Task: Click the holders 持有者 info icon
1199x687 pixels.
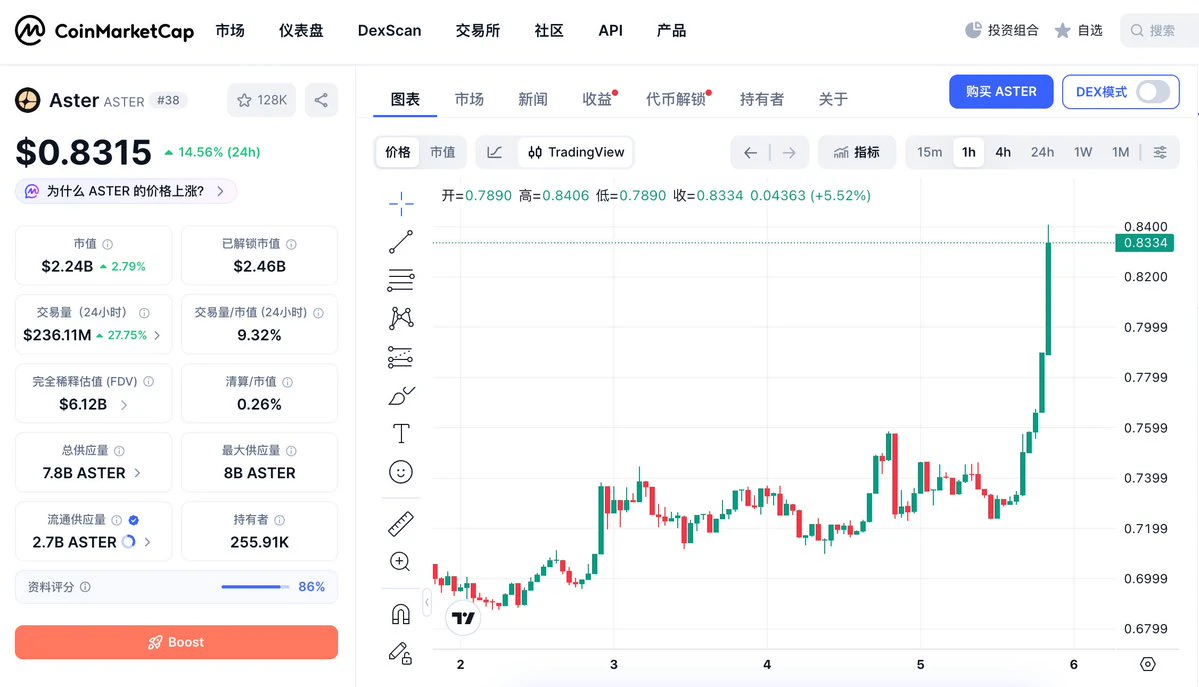Action: click(280, 520)
